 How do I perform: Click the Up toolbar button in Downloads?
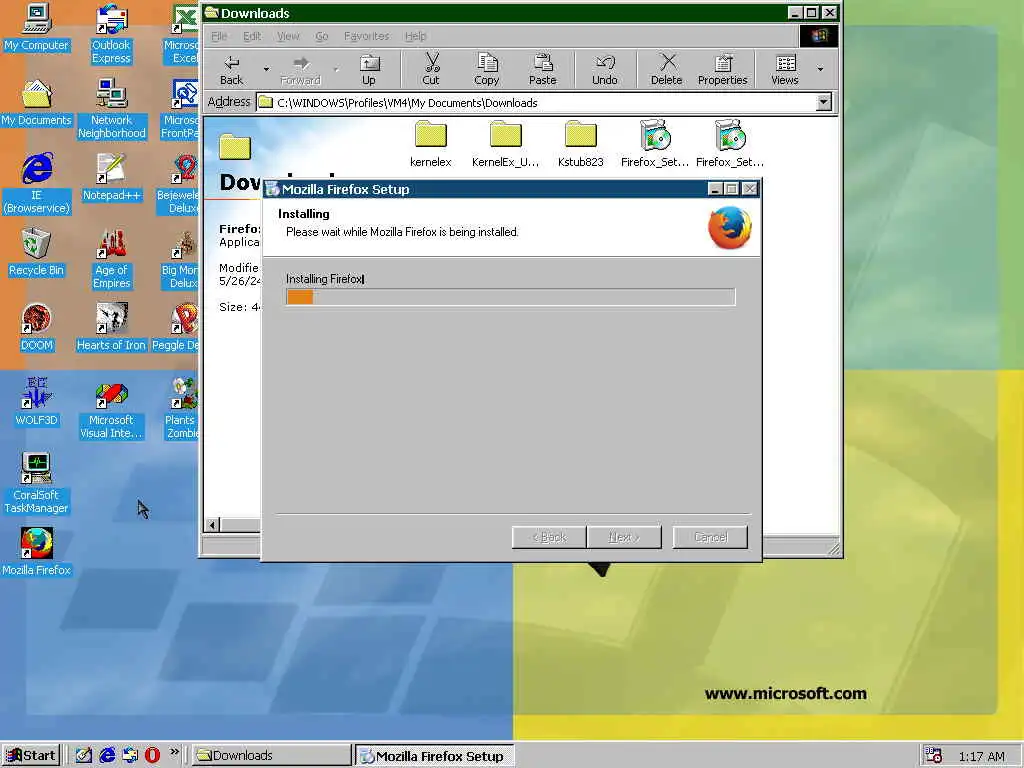(369, 70)
